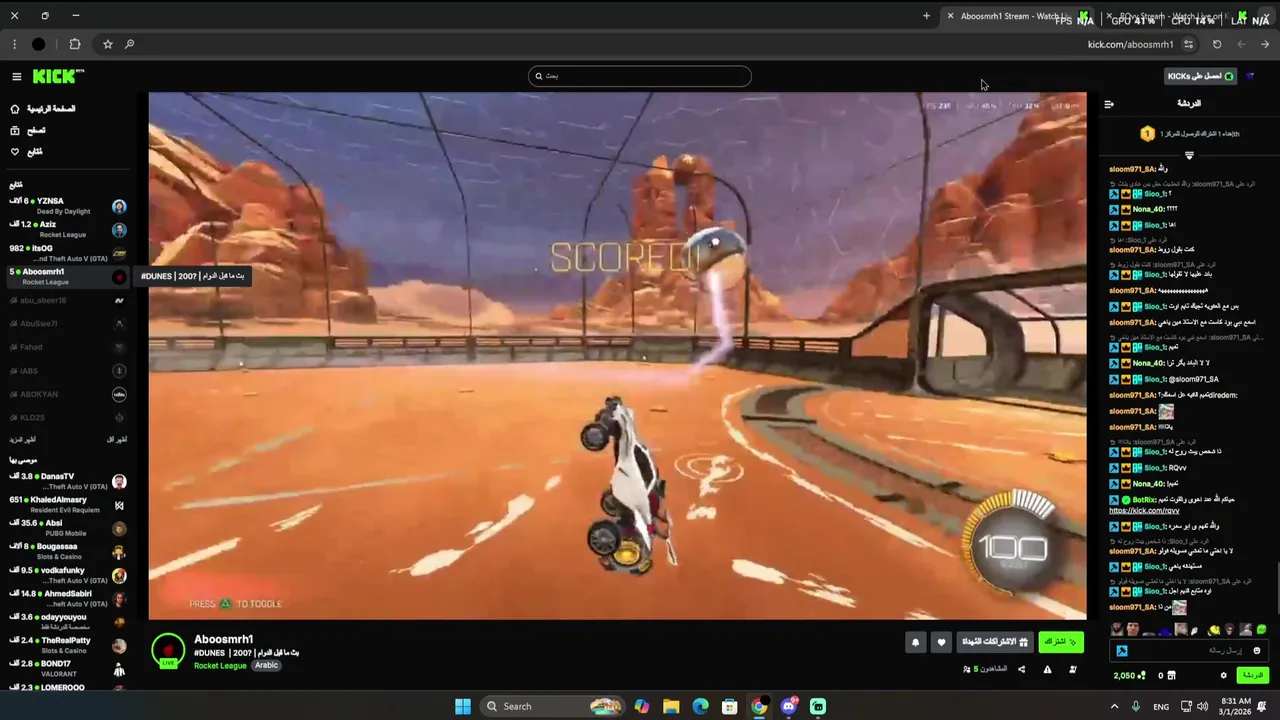The width and height of the screenshot is (1280, 720).
Task: Click site settings icon beside the address
Action: [1188, 44]
